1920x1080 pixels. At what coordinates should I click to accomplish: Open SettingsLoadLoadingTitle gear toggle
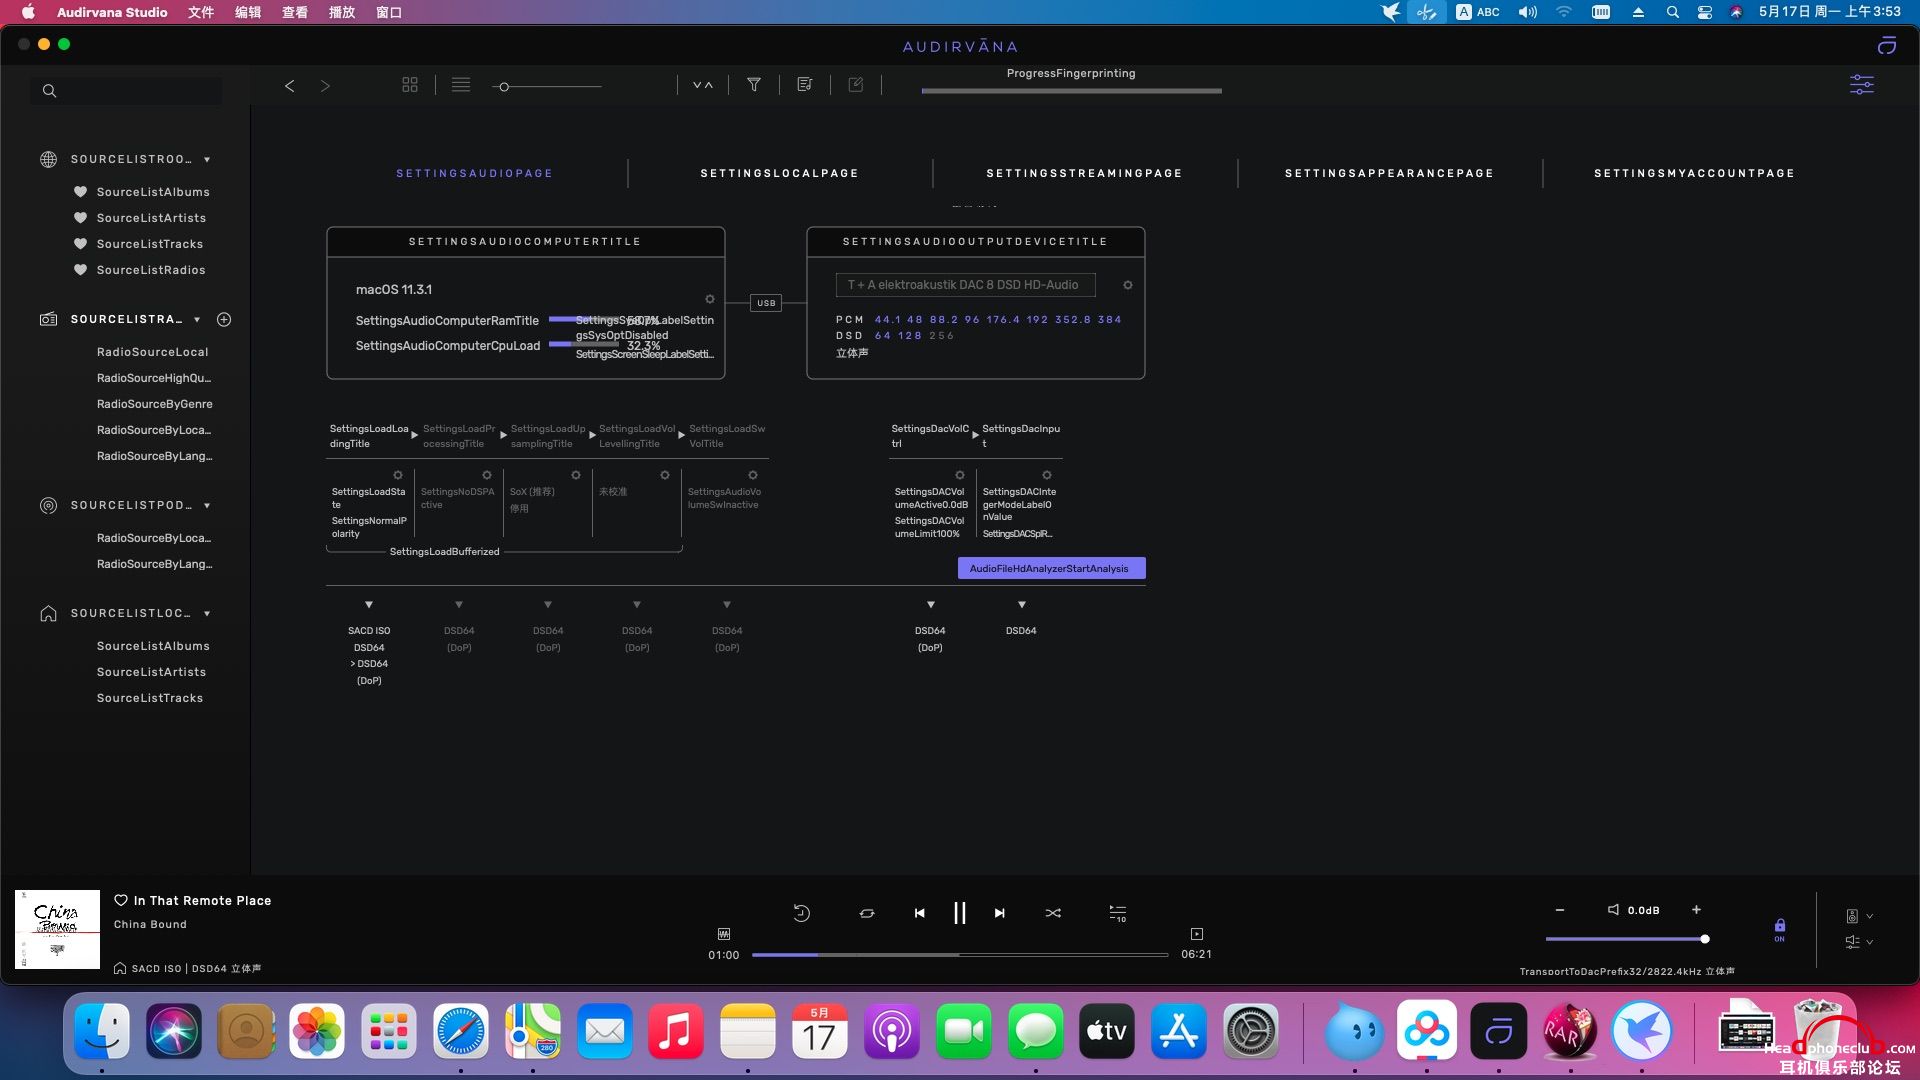398,475
